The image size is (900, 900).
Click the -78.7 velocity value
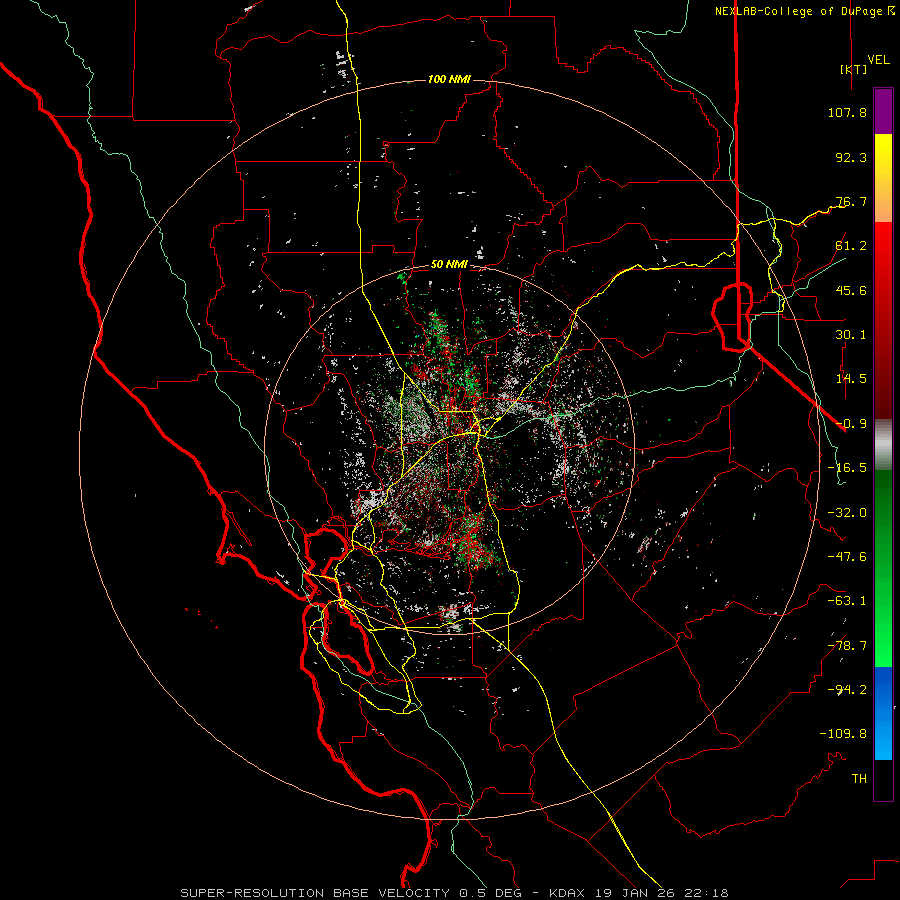[x=847, y=646]
